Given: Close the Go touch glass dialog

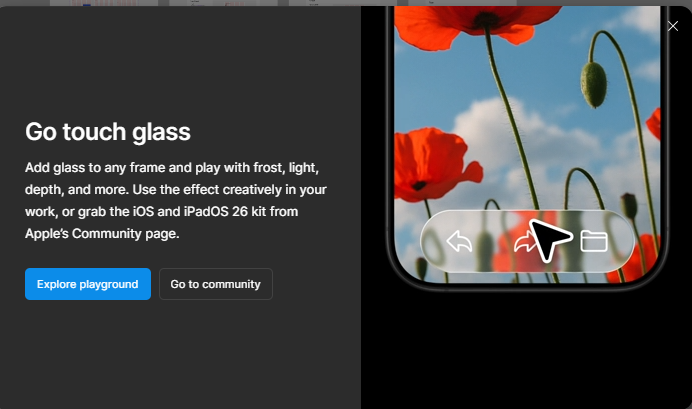Looking at the screenshot, I should click(x=673, y=26).
